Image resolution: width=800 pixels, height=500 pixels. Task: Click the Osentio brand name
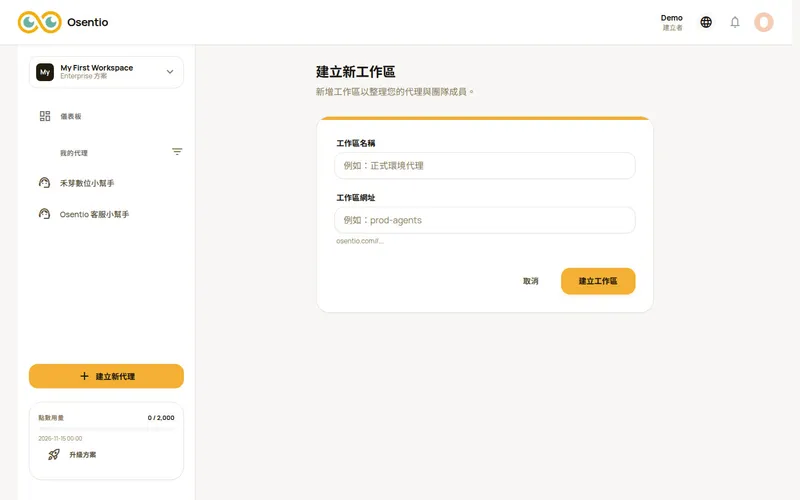click(x=88, y=22)
